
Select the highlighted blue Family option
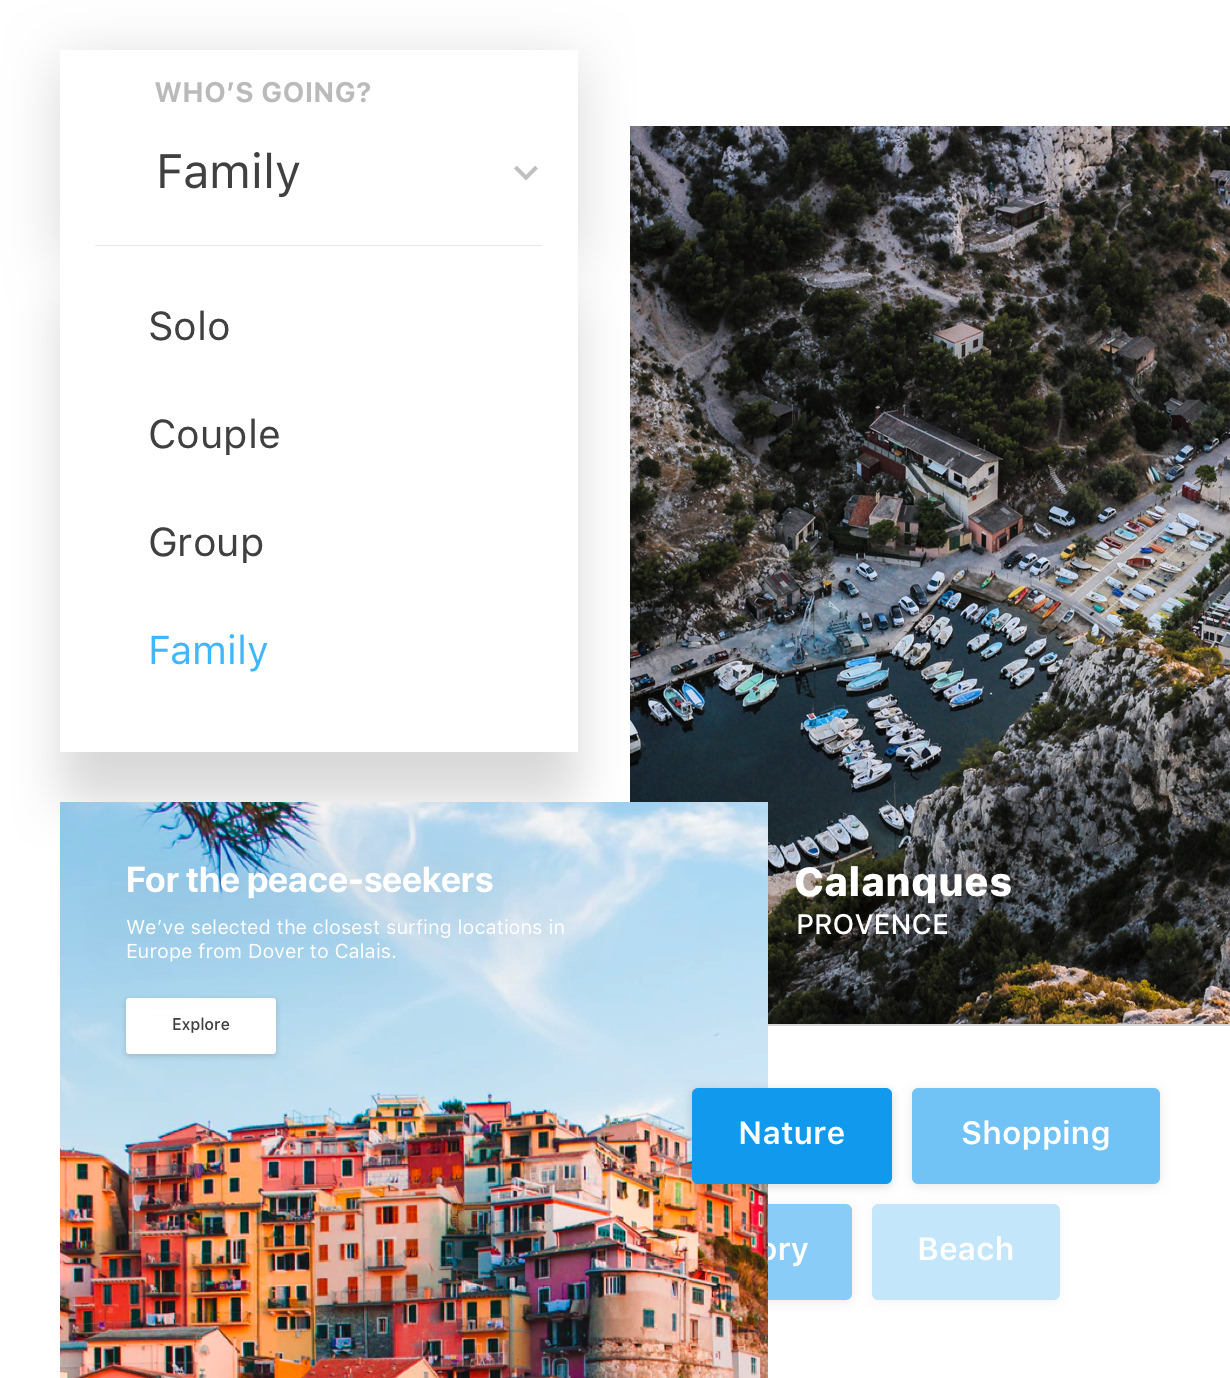(x=208, y=651)
